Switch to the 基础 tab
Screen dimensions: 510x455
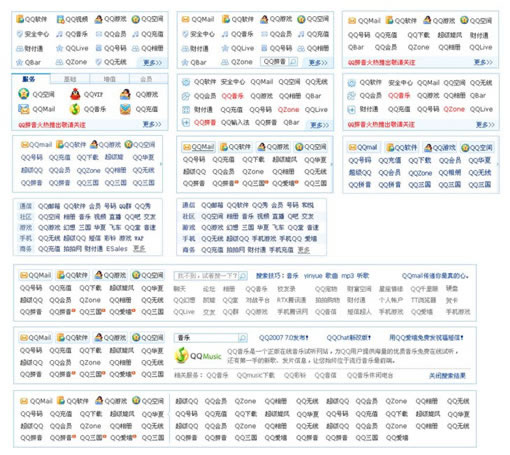pyautogui.click(x=70, y=79)
